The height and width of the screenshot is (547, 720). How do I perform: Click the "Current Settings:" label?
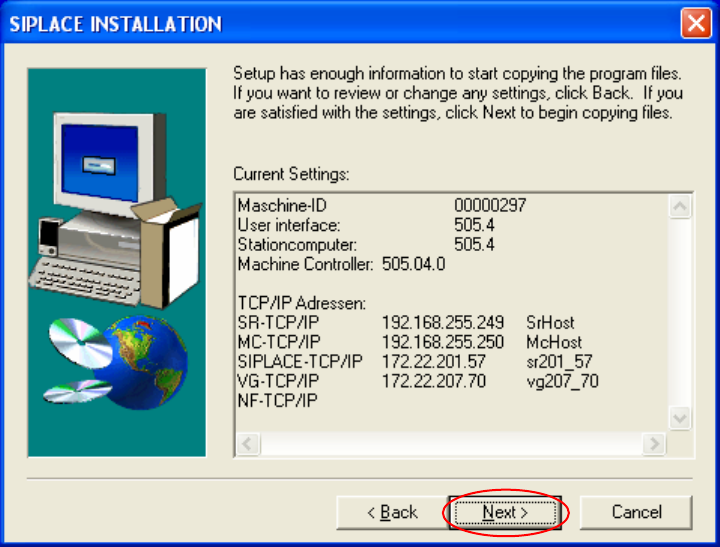(291, 174)
